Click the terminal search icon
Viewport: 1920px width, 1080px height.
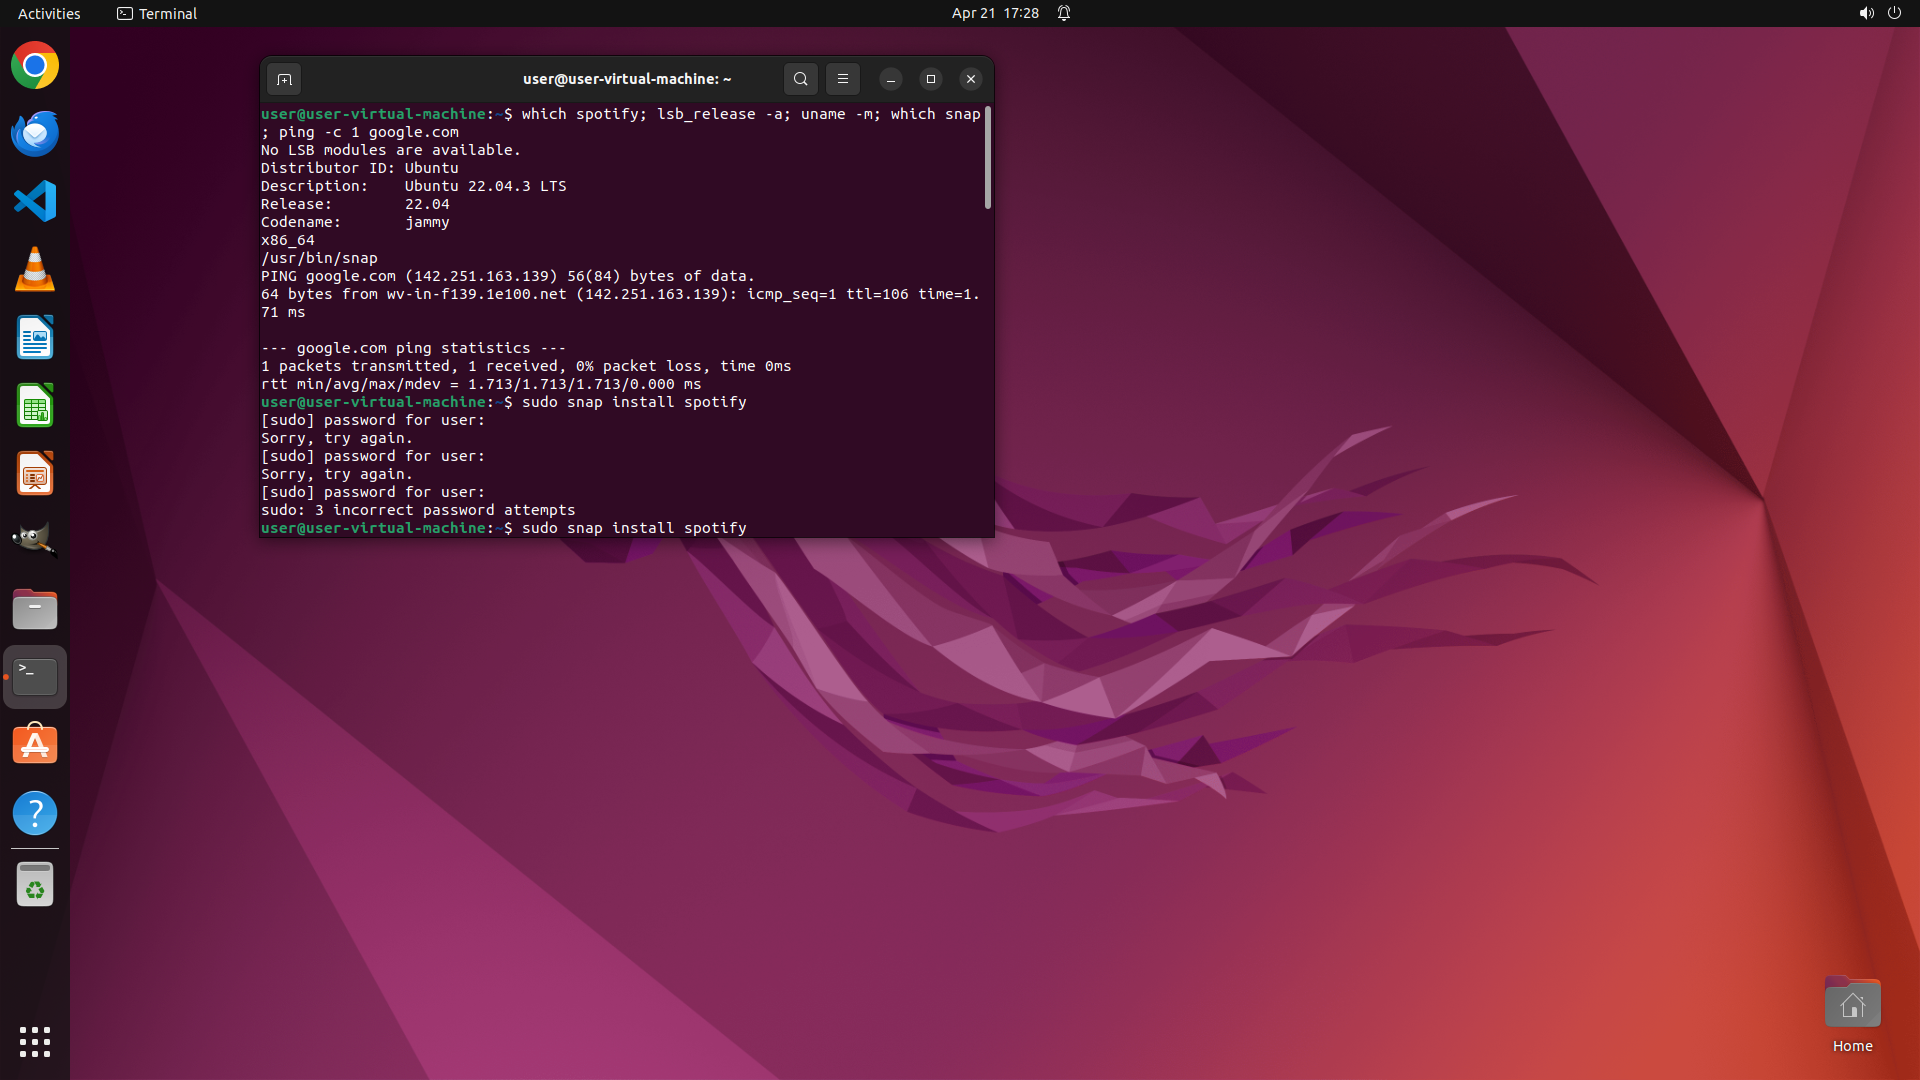click(800, 79)
